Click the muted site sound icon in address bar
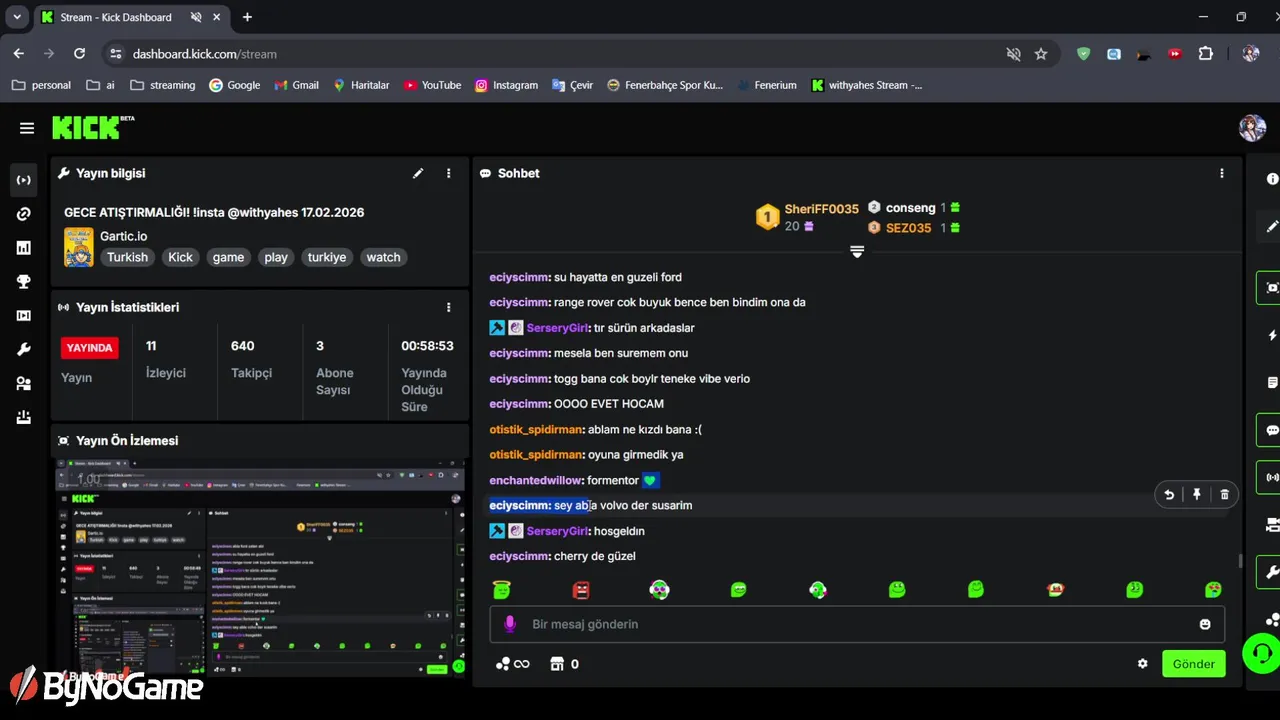The width and height of the screenshot is (1280, 720). click(1014, 54)
